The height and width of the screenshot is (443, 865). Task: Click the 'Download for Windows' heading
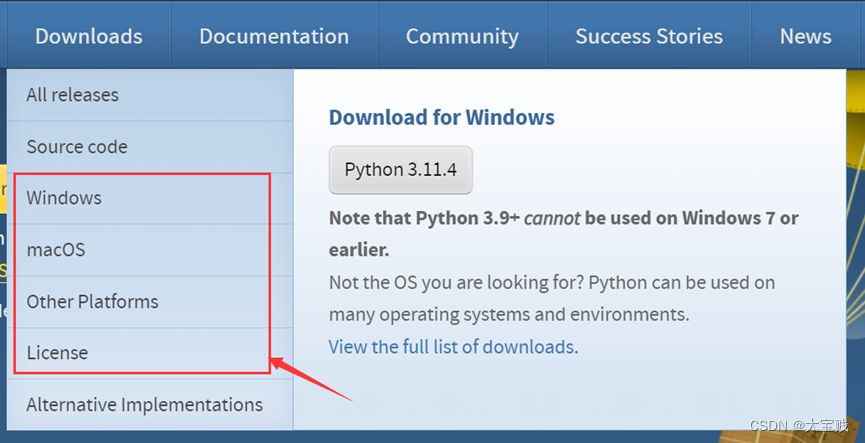[x=442, y=118]
